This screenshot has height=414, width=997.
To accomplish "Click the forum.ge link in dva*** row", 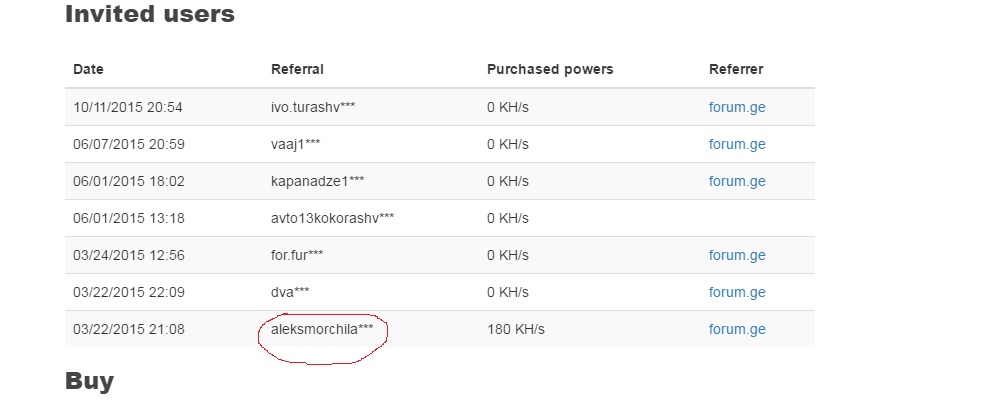I will (x=737, y=292).
